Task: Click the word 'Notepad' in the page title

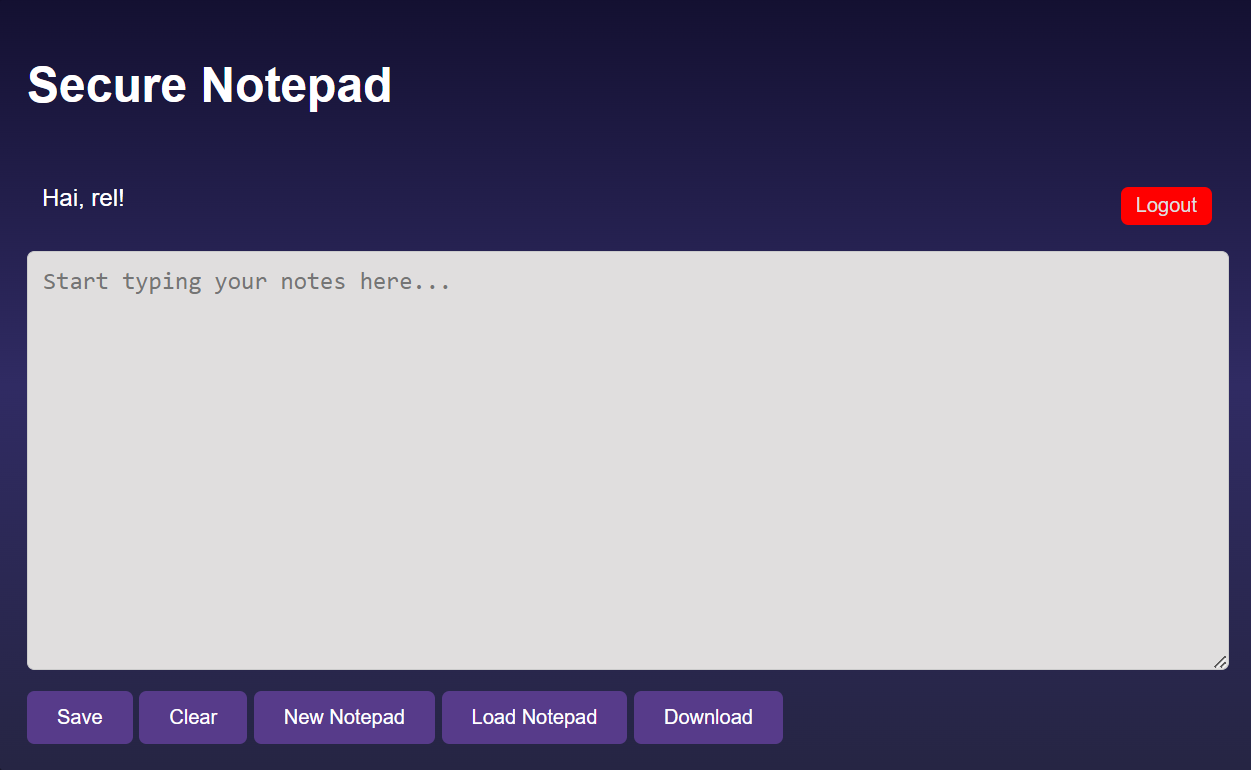Action: 296,85
